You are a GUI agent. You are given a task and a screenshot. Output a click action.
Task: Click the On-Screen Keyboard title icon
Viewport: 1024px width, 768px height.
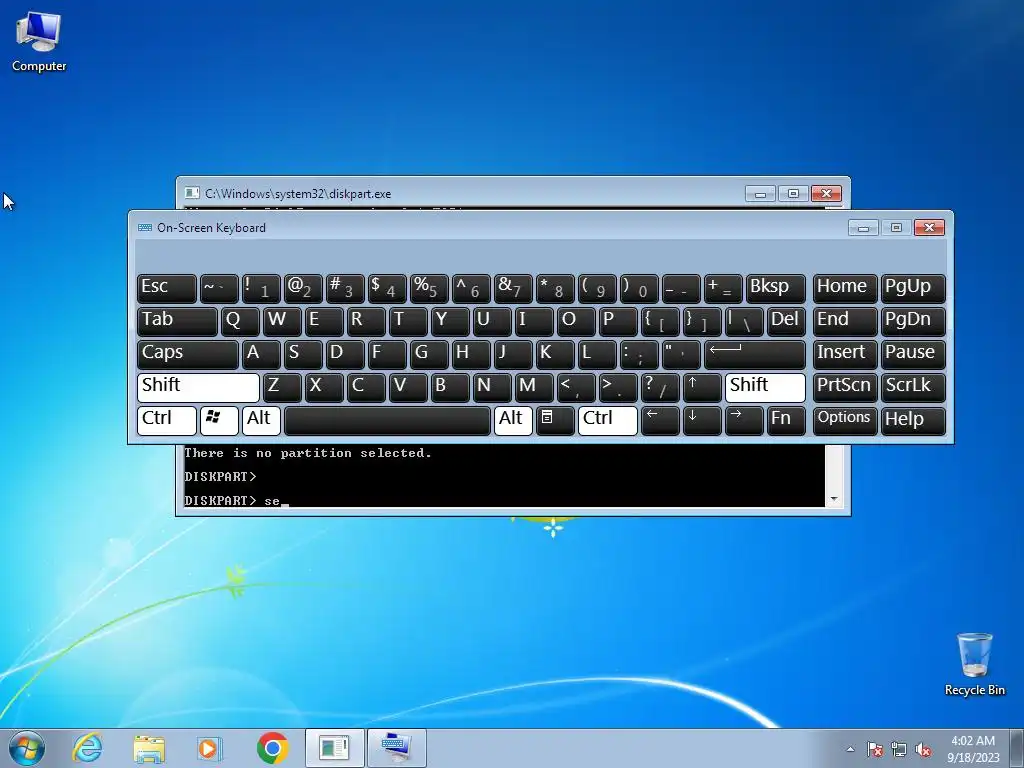(x=145, y=227)
